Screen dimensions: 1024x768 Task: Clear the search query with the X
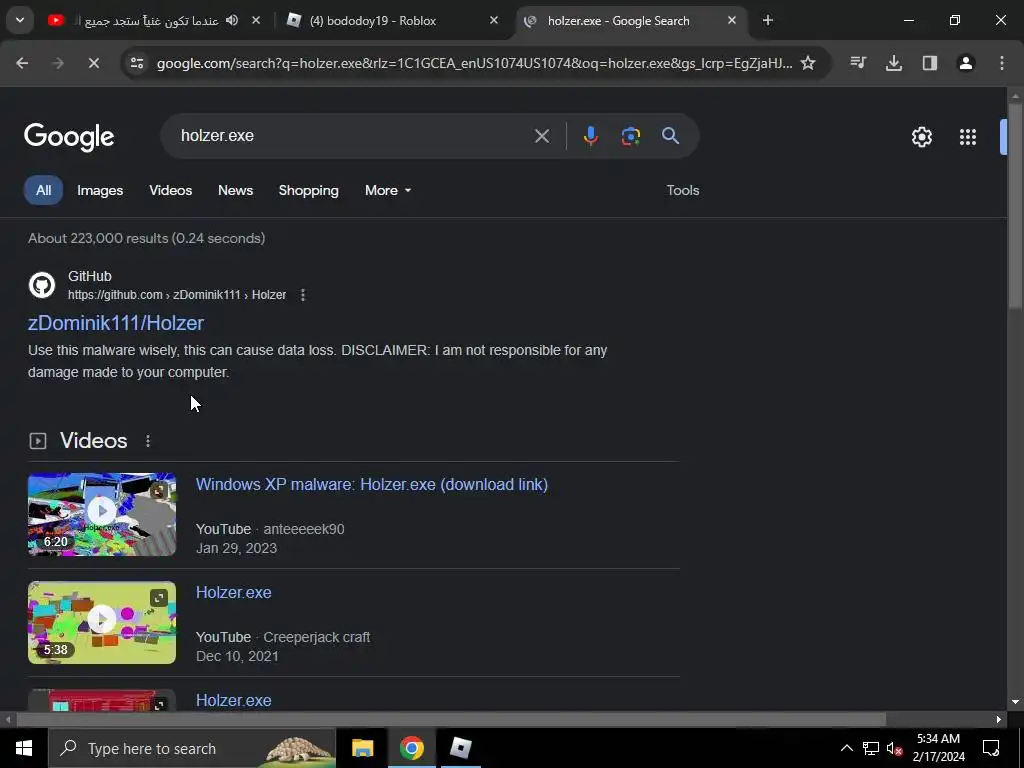(541, 136)
